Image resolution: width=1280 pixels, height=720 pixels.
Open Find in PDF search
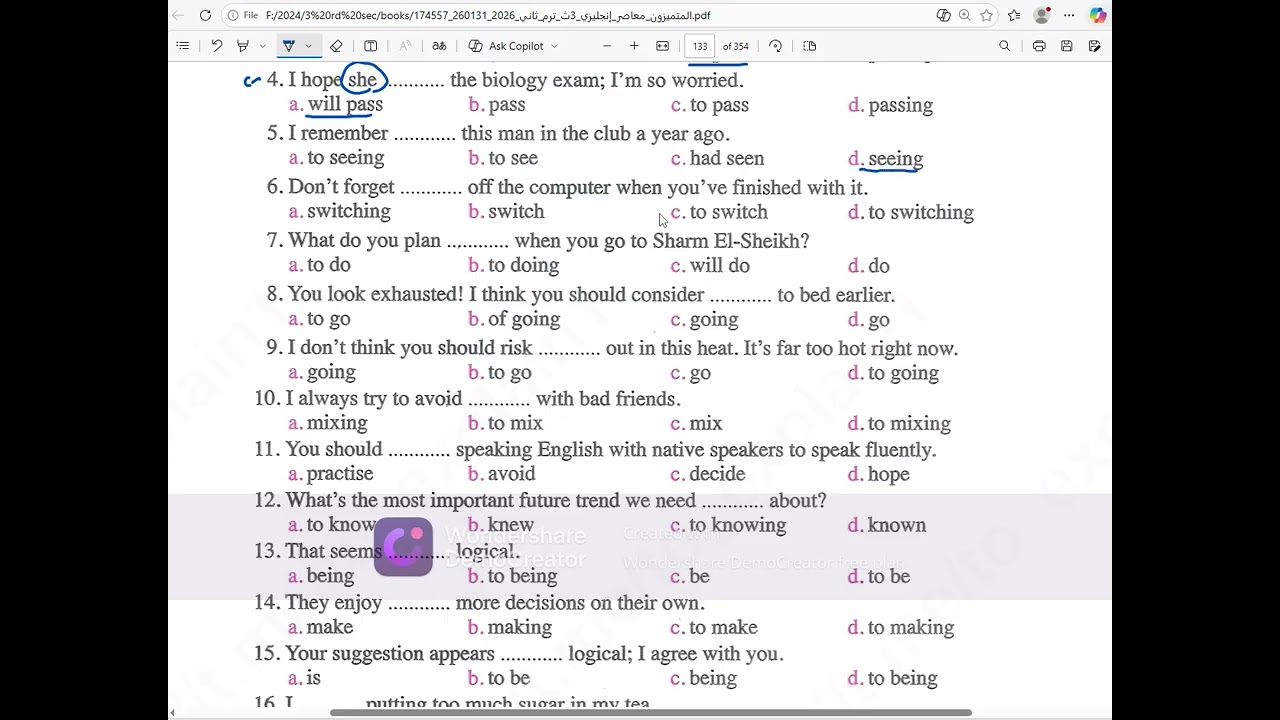(1005, 46)
